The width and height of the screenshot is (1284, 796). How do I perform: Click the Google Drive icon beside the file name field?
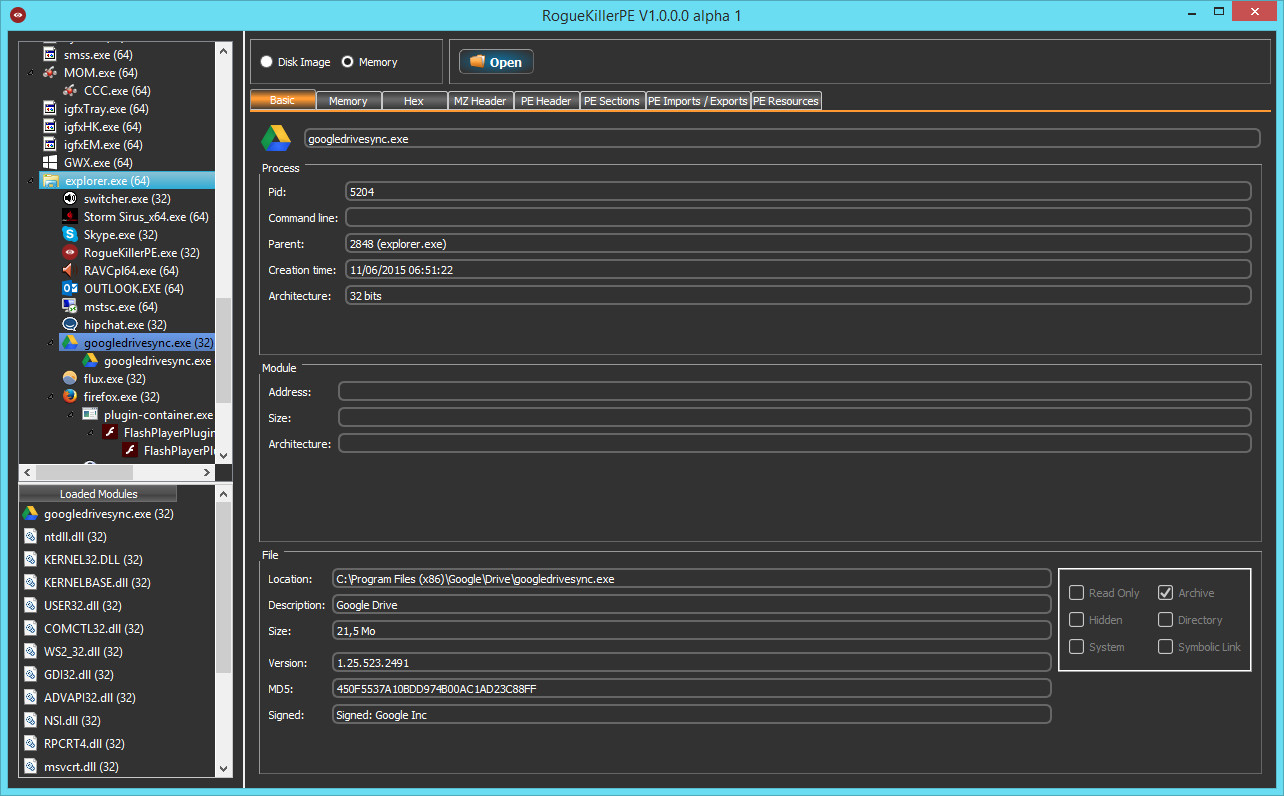pos(276,138)
